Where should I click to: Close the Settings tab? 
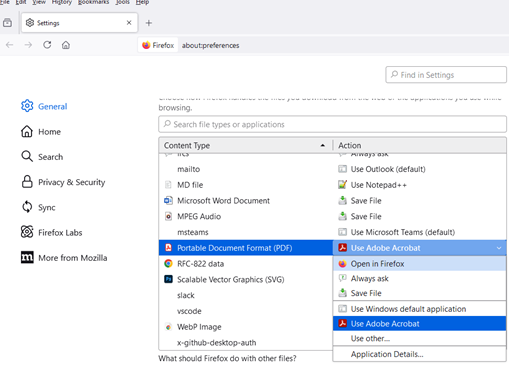[129, 23]
